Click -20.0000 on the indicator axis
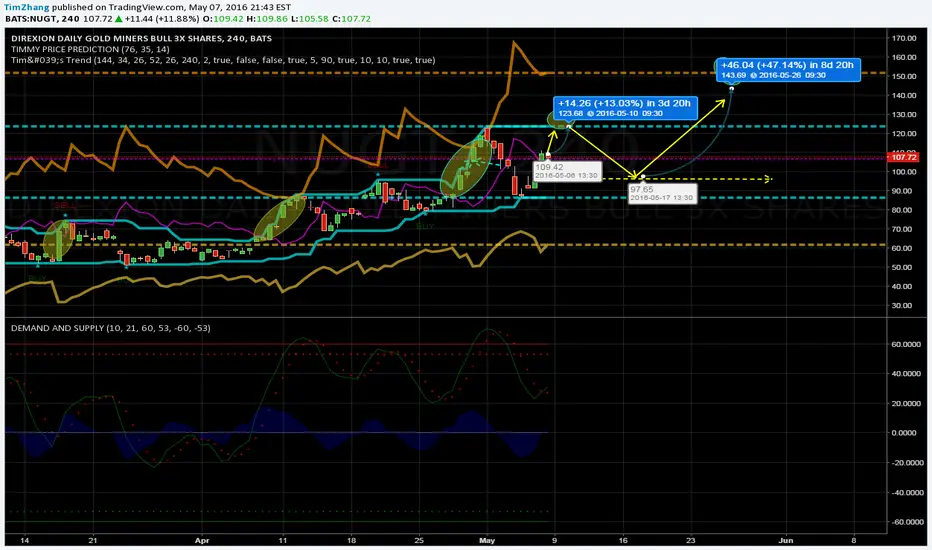Image resolution: width=932 pixels, height=550 pixels. (906, 463)
